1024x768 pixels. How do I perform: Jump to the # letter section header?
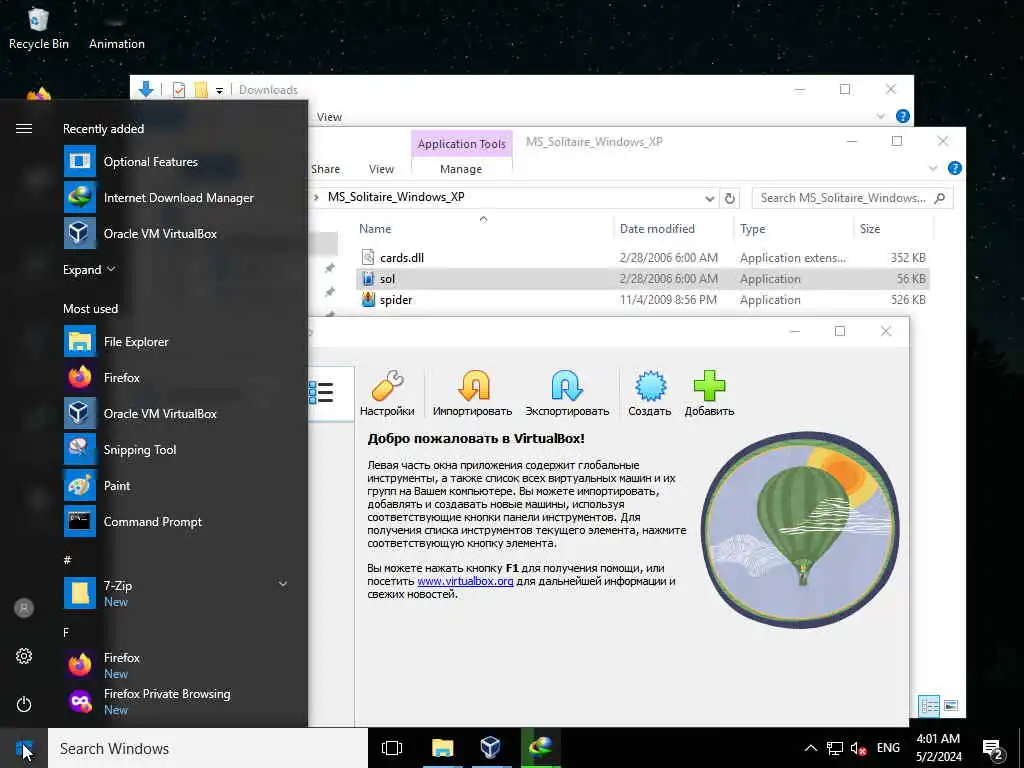pos(67,560)
